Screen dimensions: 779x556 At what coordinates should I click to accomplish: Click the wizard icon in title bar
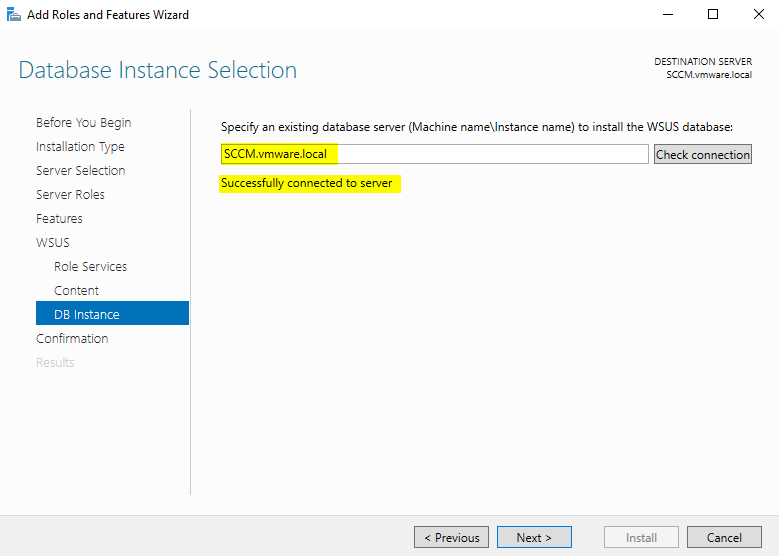tap(13, 15)
